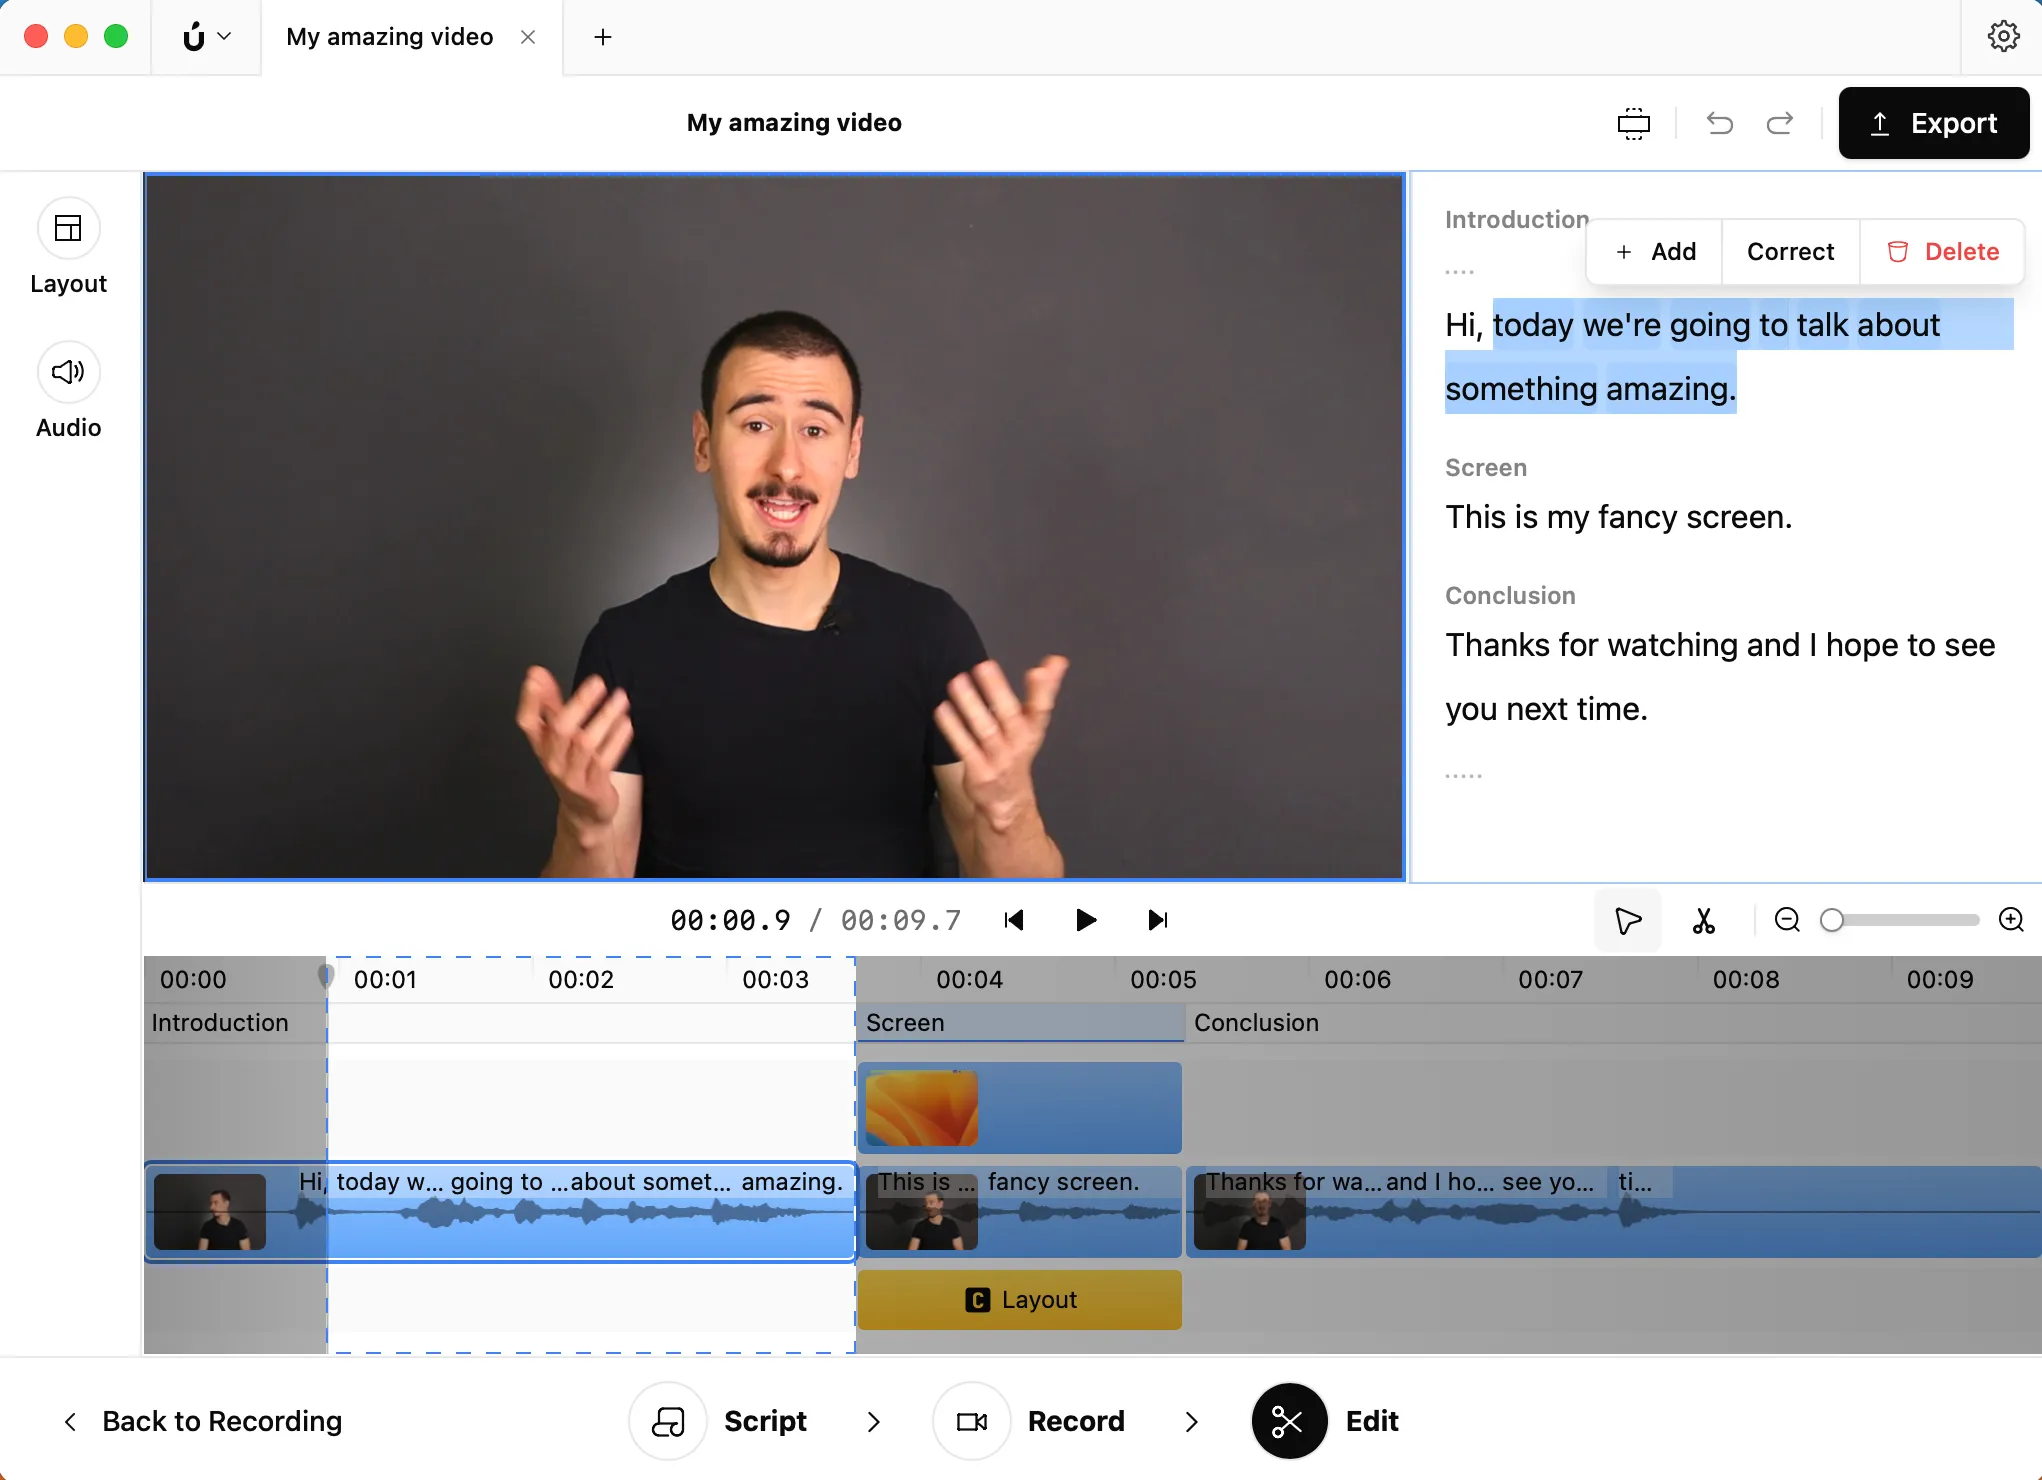2042x1480 pixels.
Task: Jump back to previous scene
Action: tap(1014, 920)
